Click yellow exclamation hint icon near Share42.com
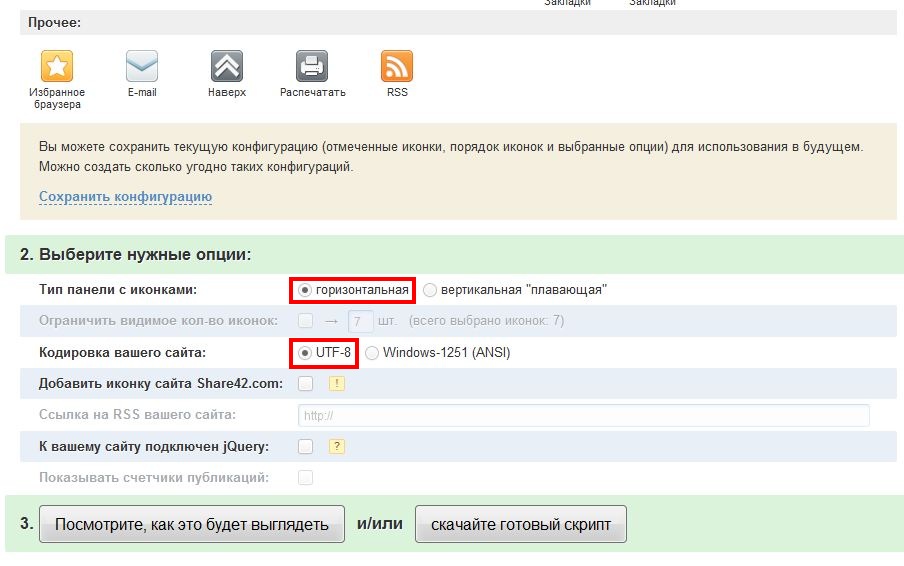The image size is (904, 566). [337, 383]
